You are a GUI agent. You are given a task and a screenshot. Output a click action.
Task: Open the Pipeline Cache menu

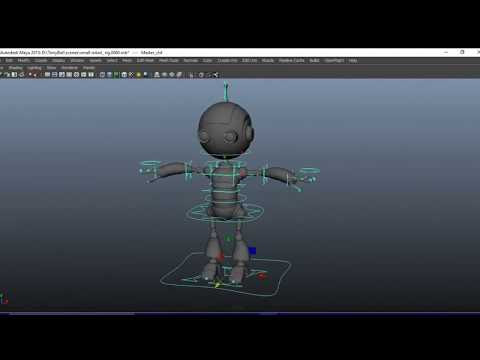tap(292, 60)
